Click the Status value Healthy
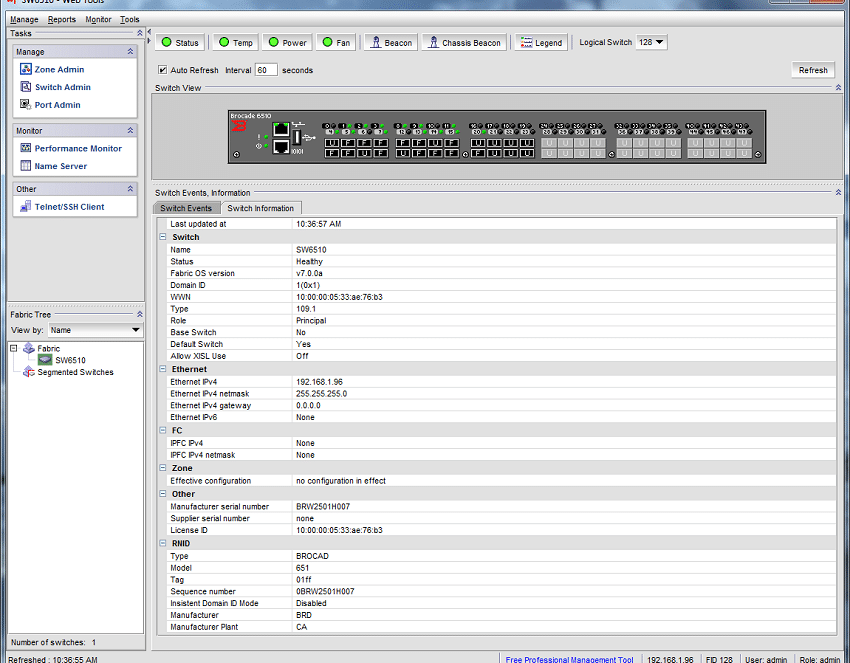The height and width of the screenshot is (663, 850). tap(309, 261)
